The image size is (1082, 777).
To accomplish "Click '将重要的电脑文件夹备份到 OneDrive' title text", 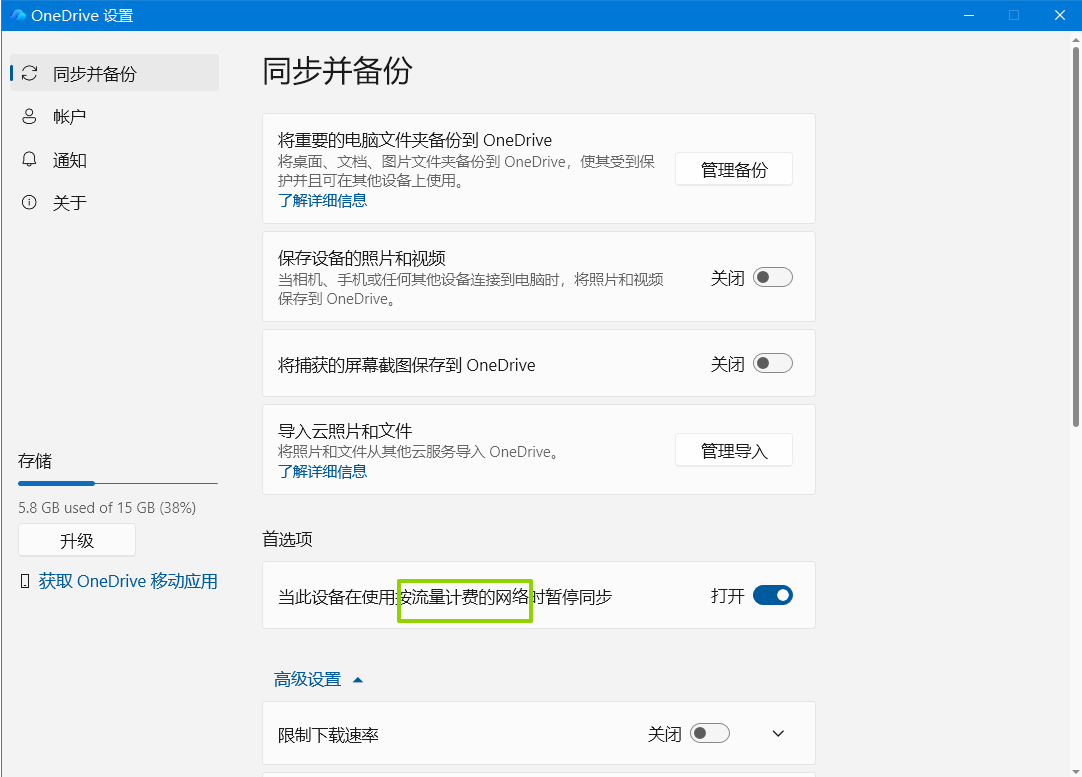I will 415,140.
